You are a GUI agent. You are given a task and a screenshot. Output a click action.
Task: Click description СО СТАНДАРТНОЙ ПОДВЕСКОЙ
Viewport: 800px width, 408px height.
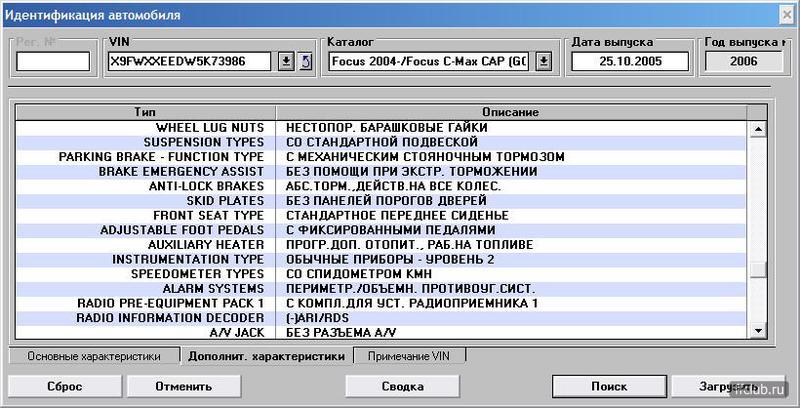tap(382, 142)
